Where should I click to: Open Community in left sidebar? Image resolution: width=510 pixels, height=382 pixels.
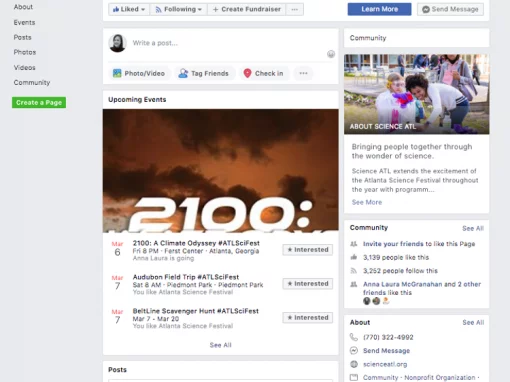point(32,82)
